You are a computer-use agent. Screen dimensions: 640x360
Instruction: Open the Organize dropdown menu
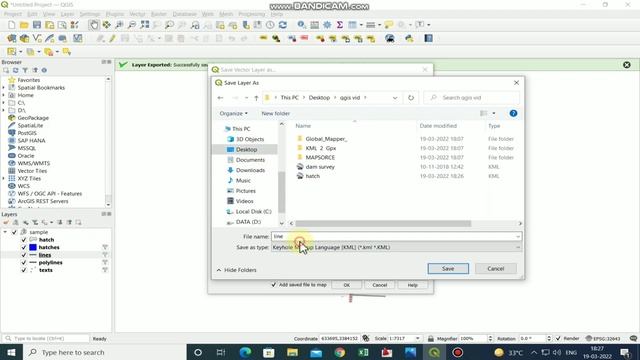233,113
